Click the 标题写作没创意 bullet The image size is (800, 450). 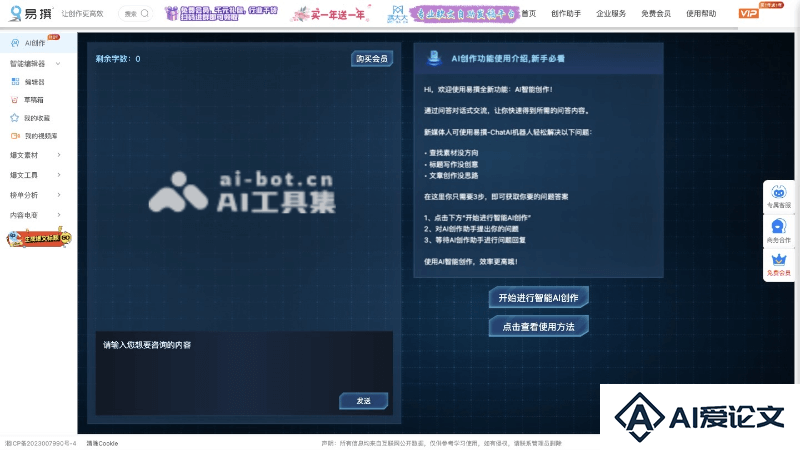(452, 164)
